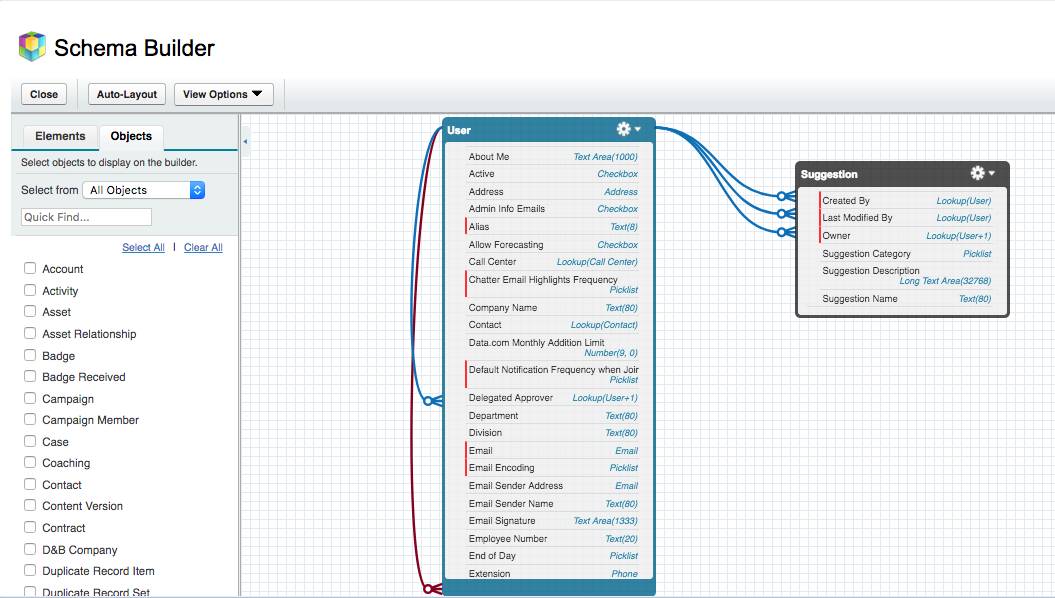1055x598 pixels.
Task: Tick the Campaign checkbox
Action: pyautogui.click(x=30, y=398)
